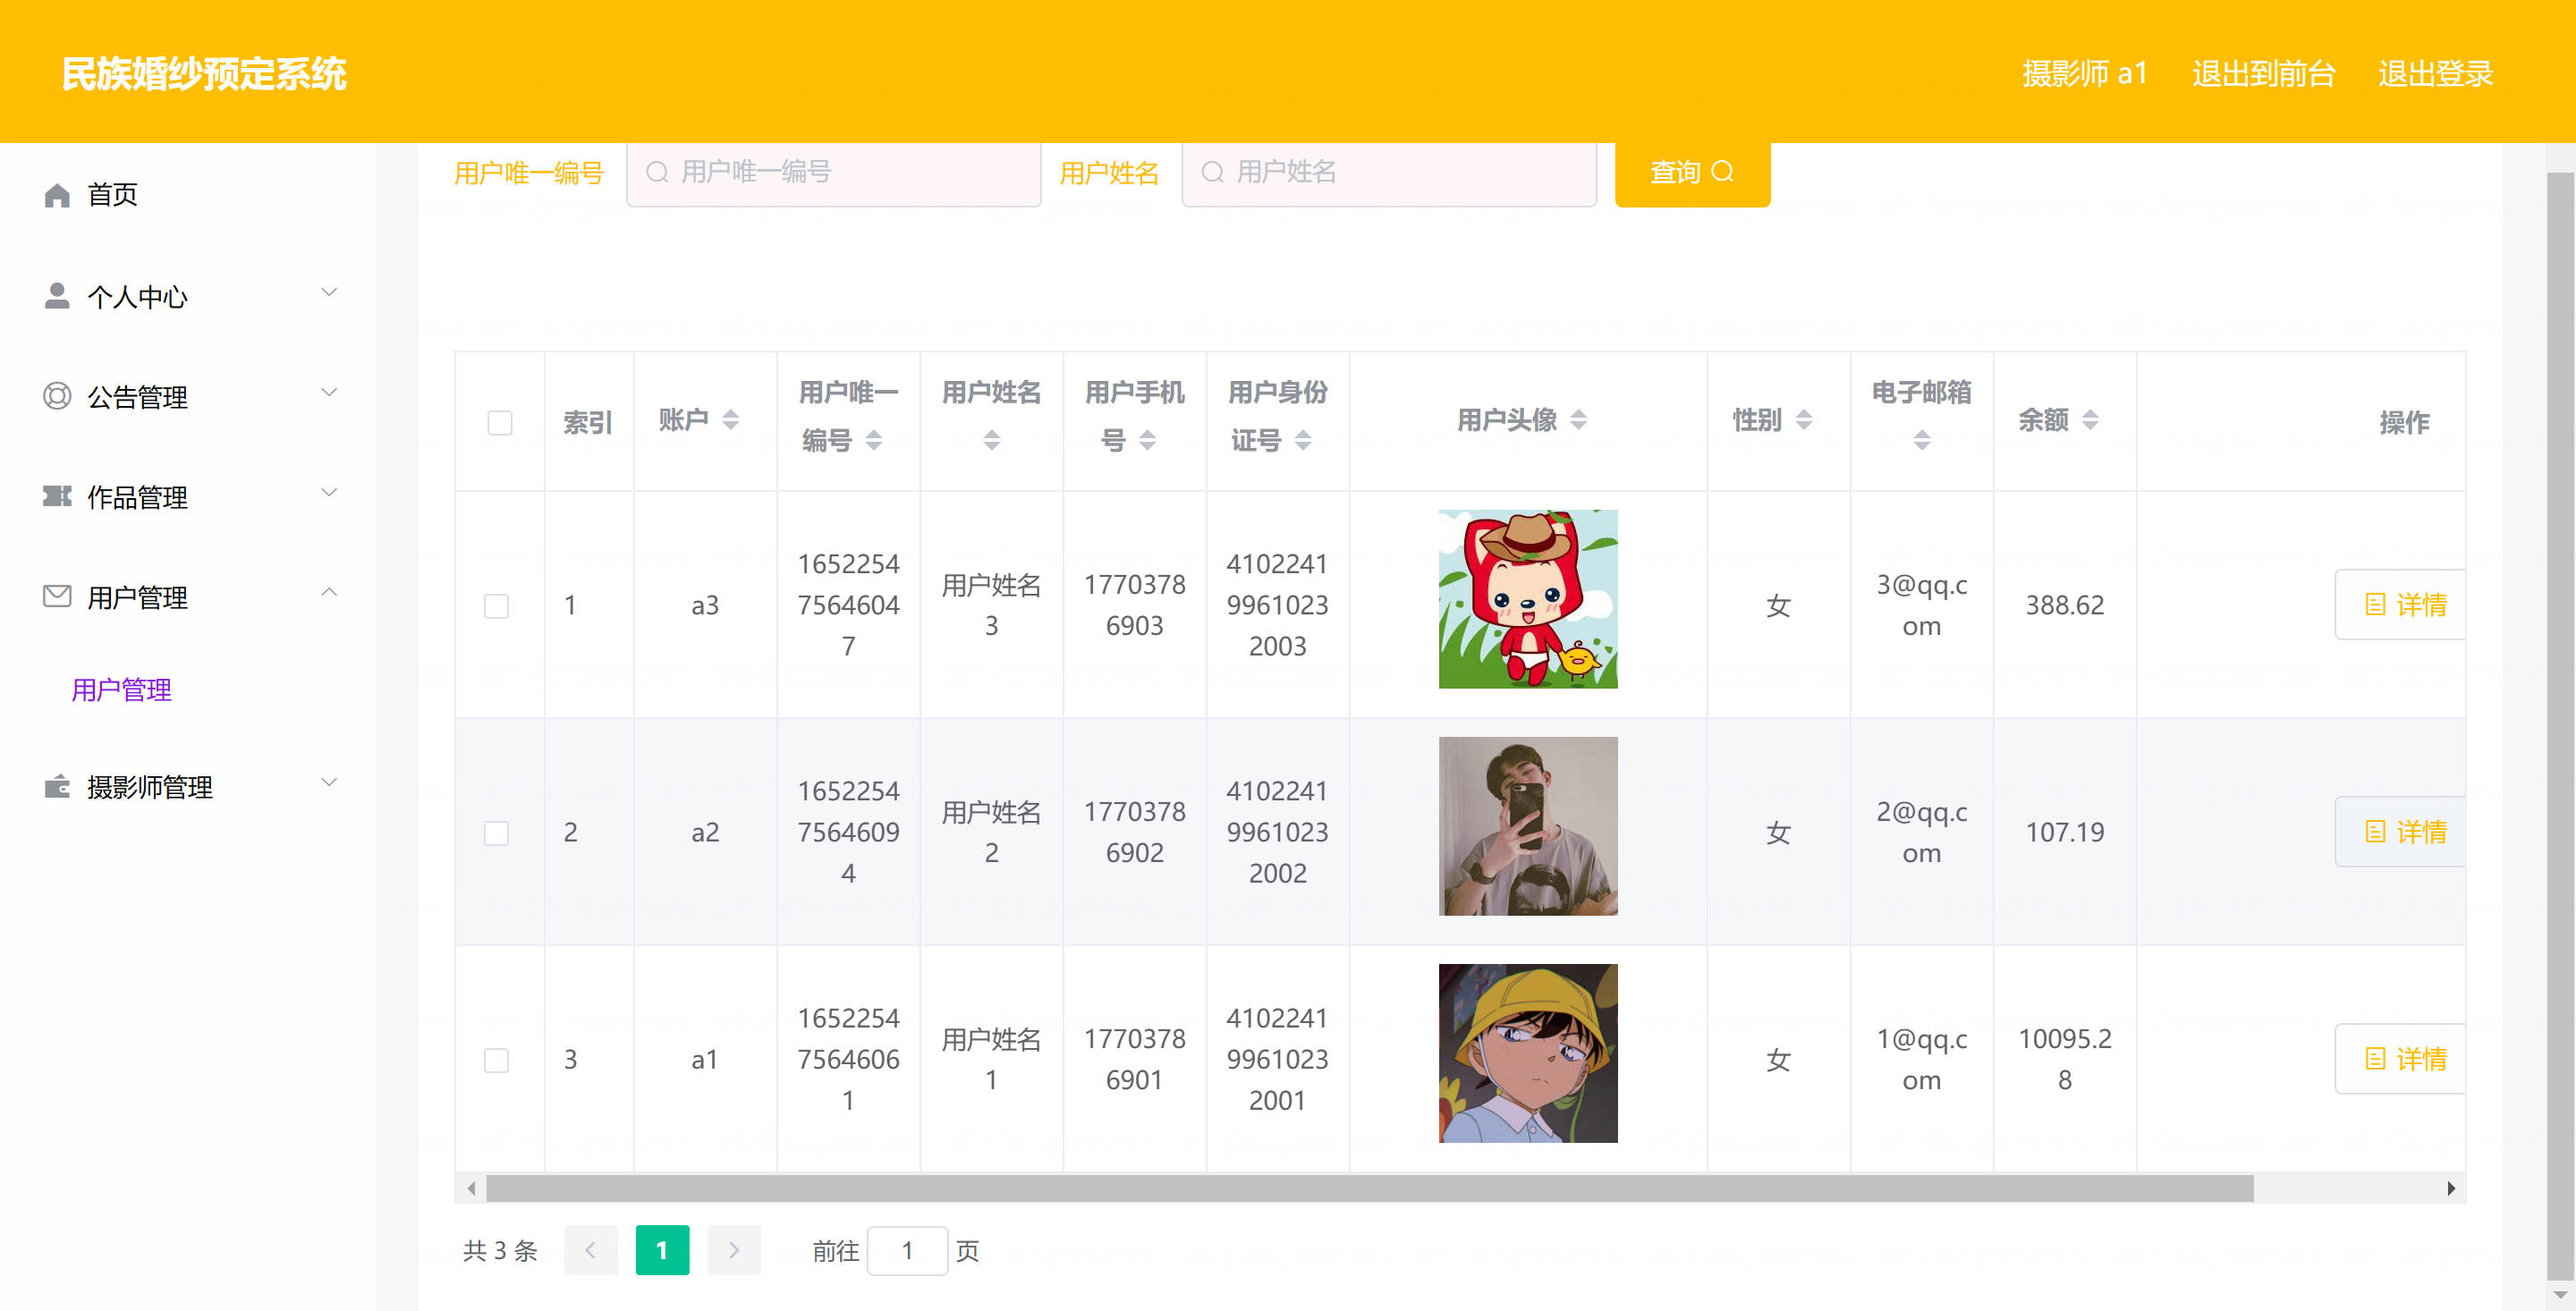
Task: Sort table by 账户 column arrows
Action: (731, 420)
